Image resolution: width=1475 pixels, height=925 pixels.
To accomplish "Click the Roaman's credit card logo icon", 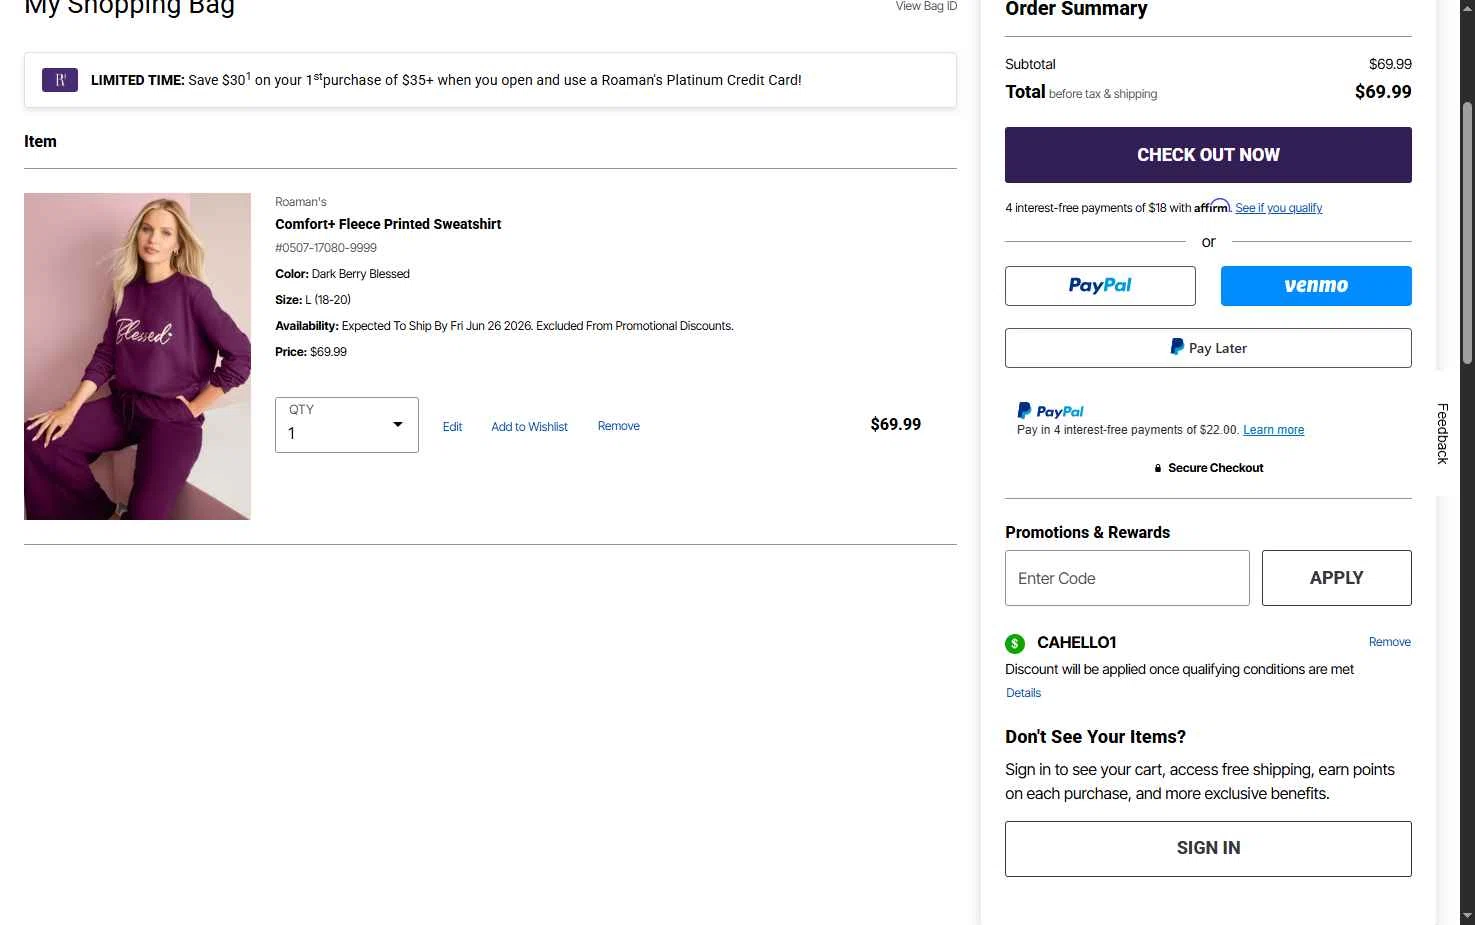I will (x=60, y=80).
